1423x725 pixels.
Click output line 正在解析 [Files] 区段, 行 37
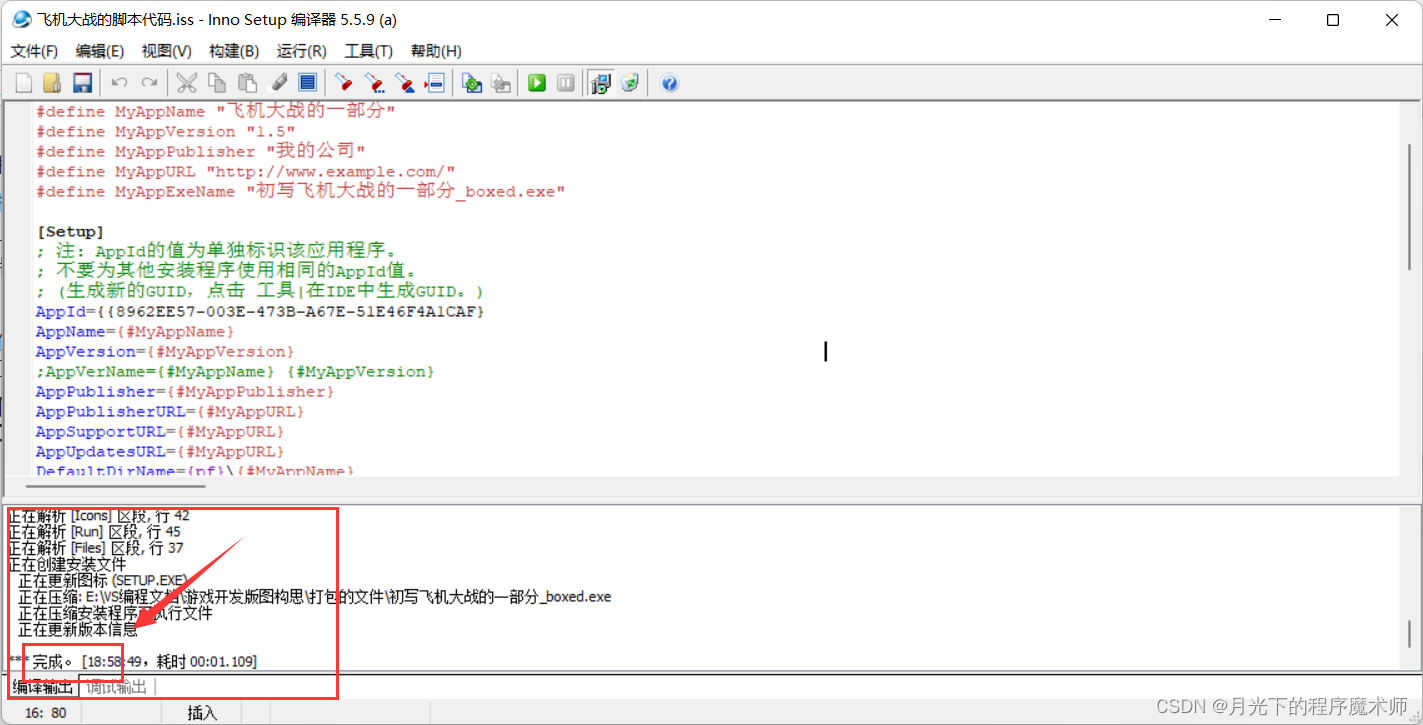(96, 548)
